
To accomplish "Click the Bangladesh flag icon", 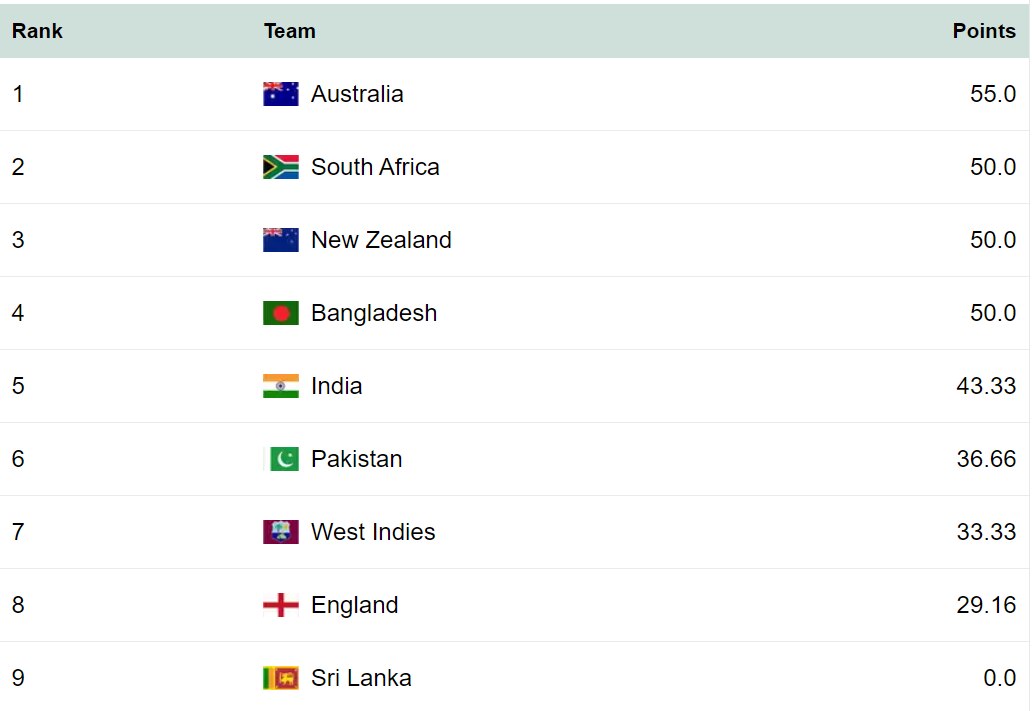I will [x=280, y=313].
